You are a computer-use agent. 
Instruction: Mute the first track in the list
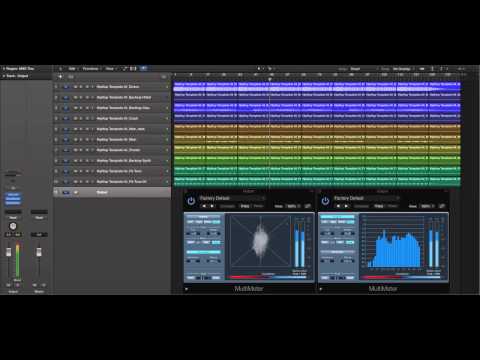[x=76, y=87]
